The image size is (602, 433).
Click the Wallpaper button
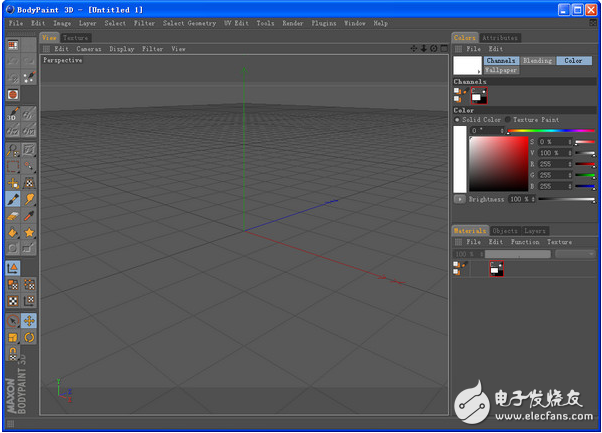click(502, 71)
